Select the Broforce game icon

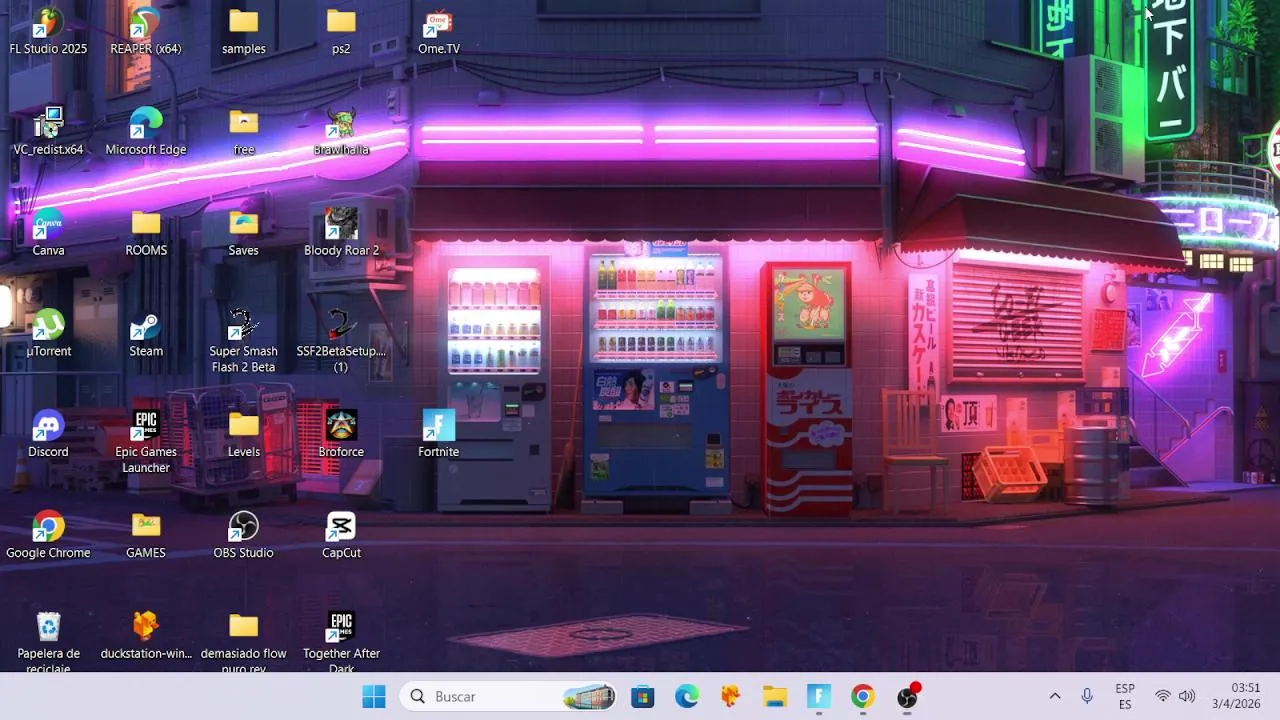click(341, 434)
